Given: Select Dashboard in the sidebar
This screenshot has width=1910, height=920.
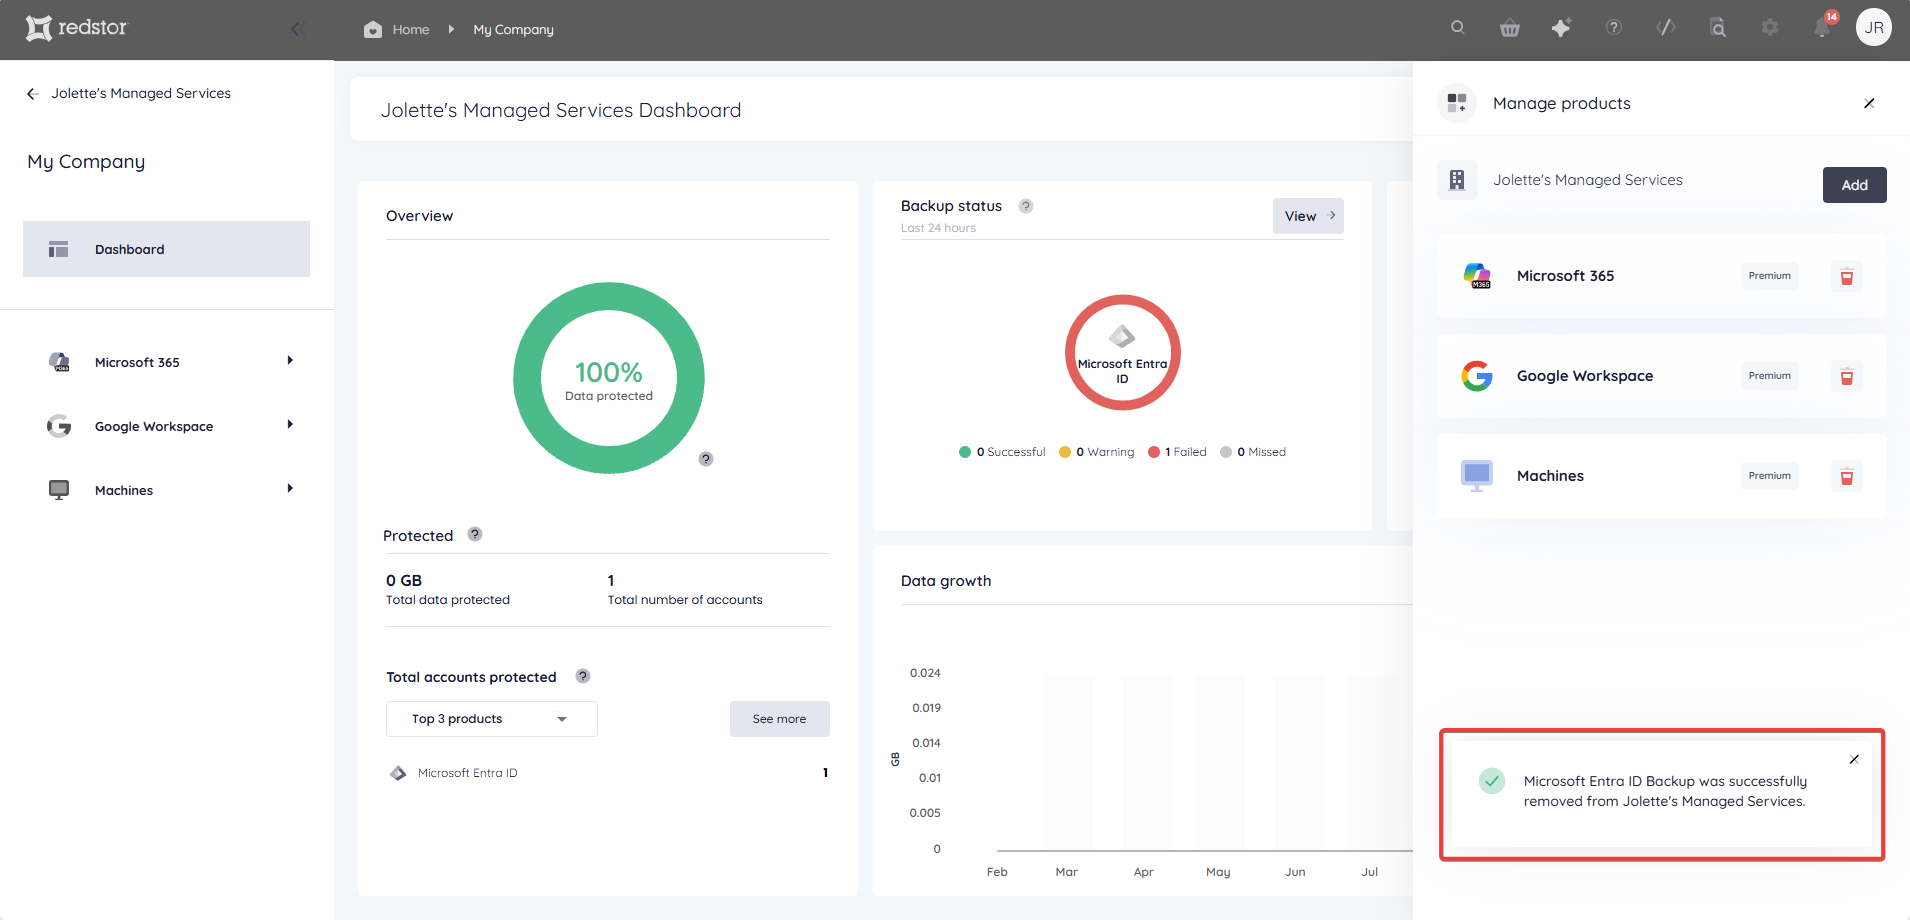Looking at the screenshot, I should coord(166,249).
